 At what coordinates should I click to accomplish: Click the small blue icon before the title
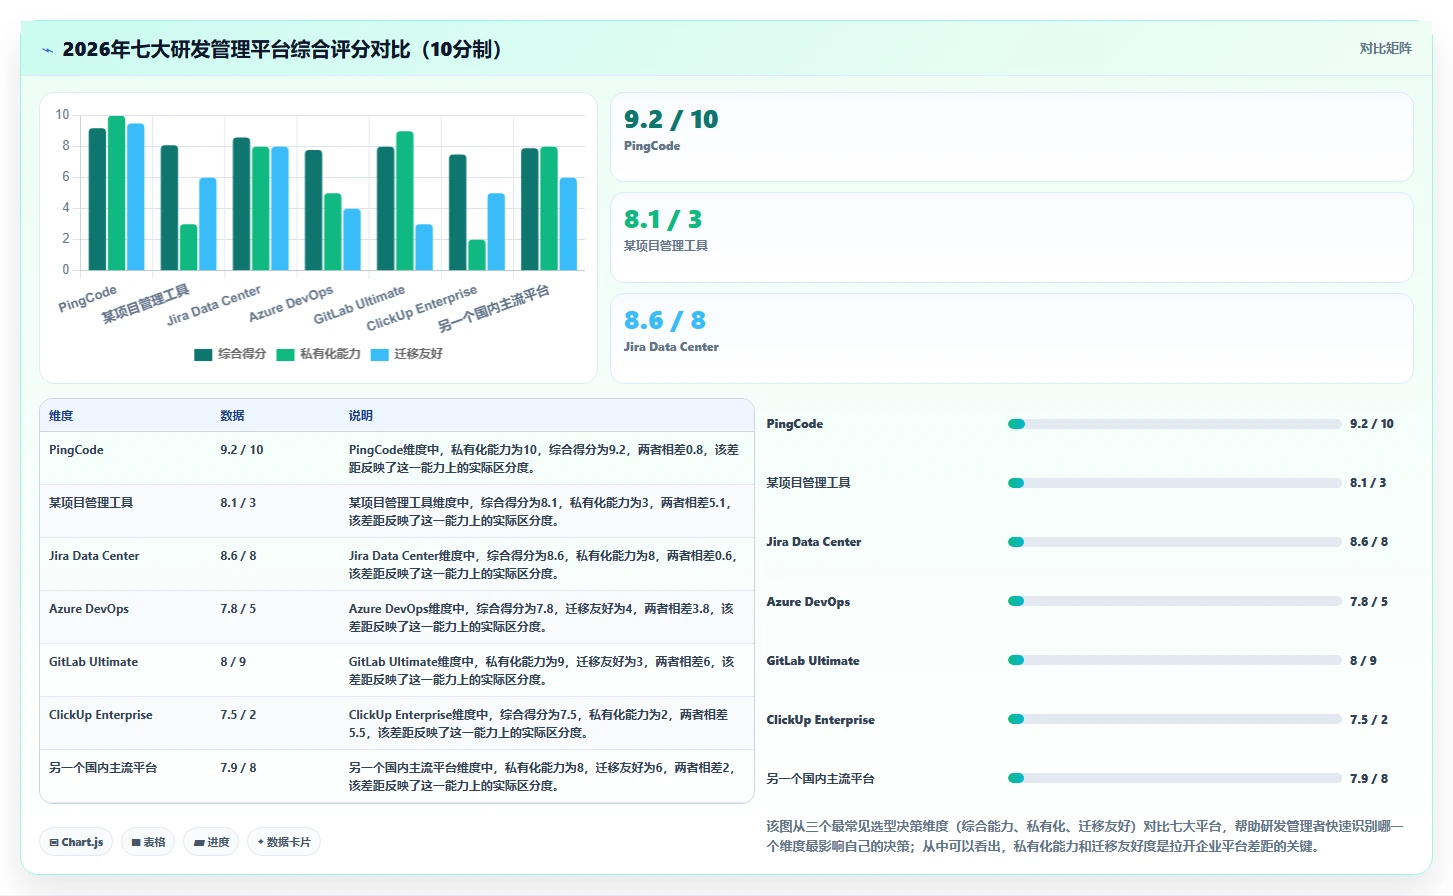[47, 50]
